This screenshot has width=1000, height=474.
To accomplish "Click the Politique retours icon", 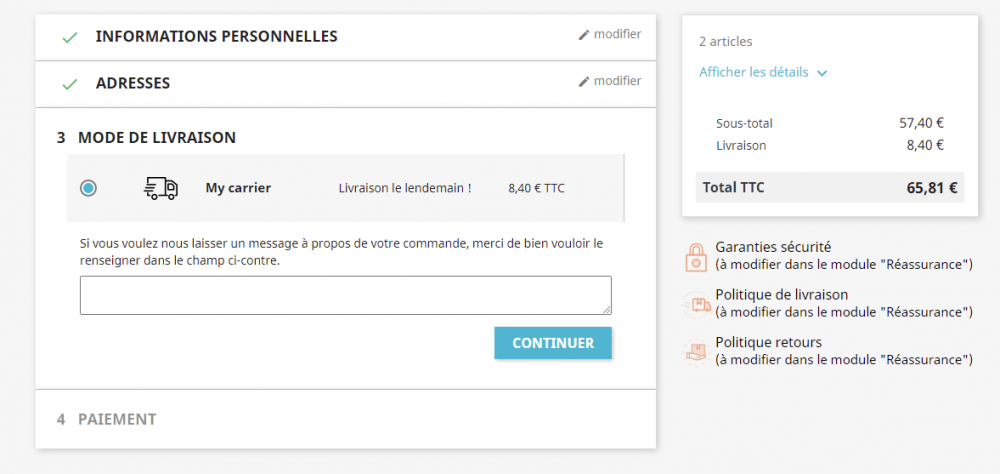I will (696, 350).
